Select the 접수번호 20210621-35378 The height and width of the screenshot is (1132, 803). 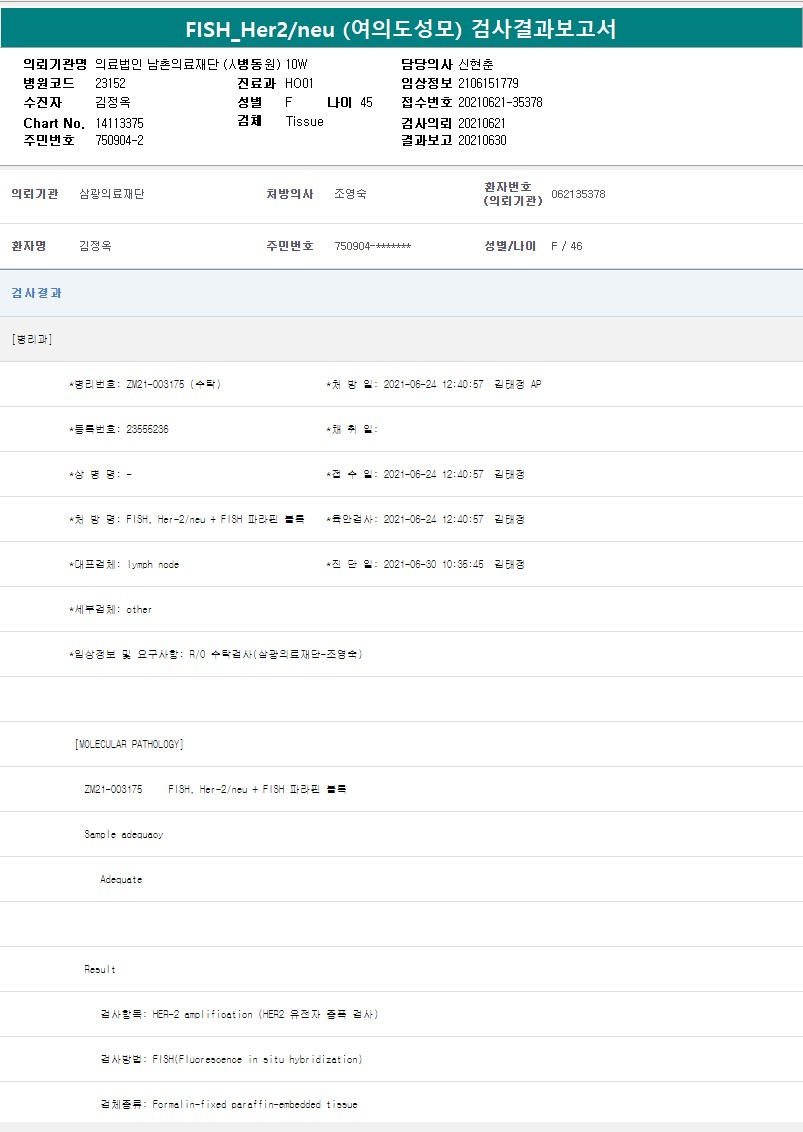(500, 102)
